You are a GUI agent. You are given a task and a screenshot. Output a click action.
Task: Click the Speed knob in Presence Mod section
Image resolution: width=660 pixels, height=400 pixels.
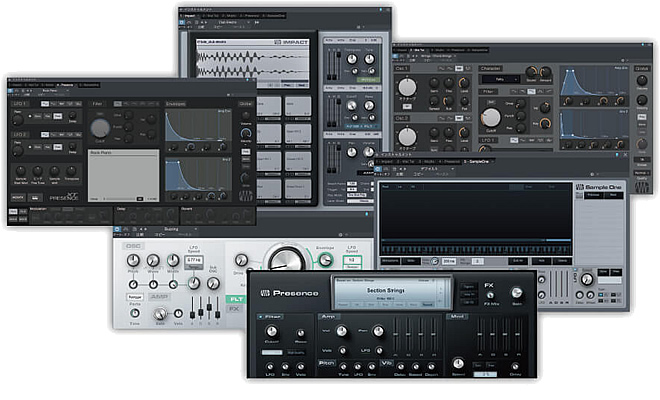[458, 363]
